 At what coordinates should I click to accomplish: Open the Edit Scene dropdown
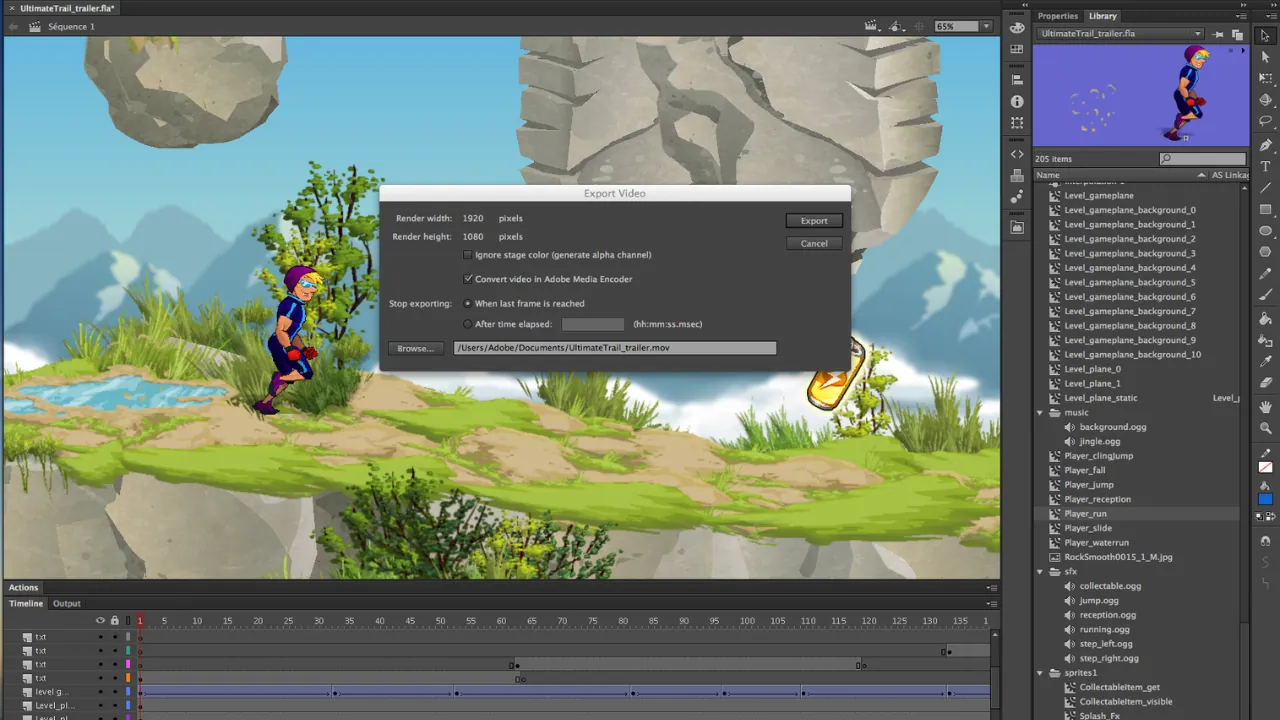[x=874, y=26]
